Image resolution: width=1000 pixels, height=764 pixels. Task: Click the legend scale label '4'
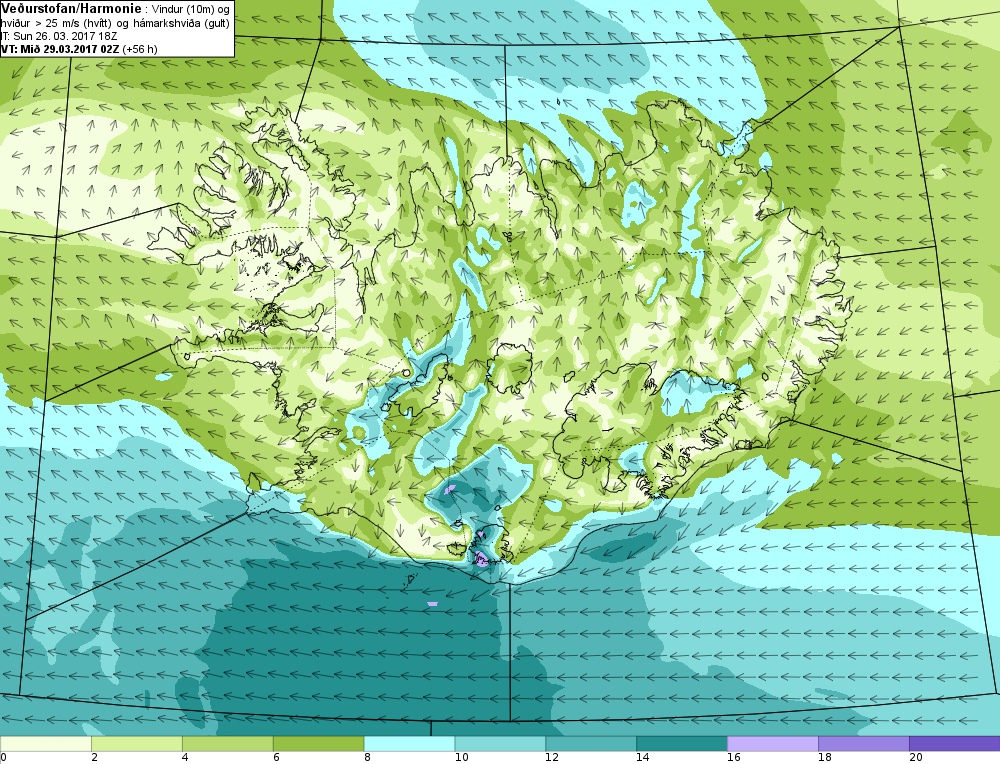(185, 758)
